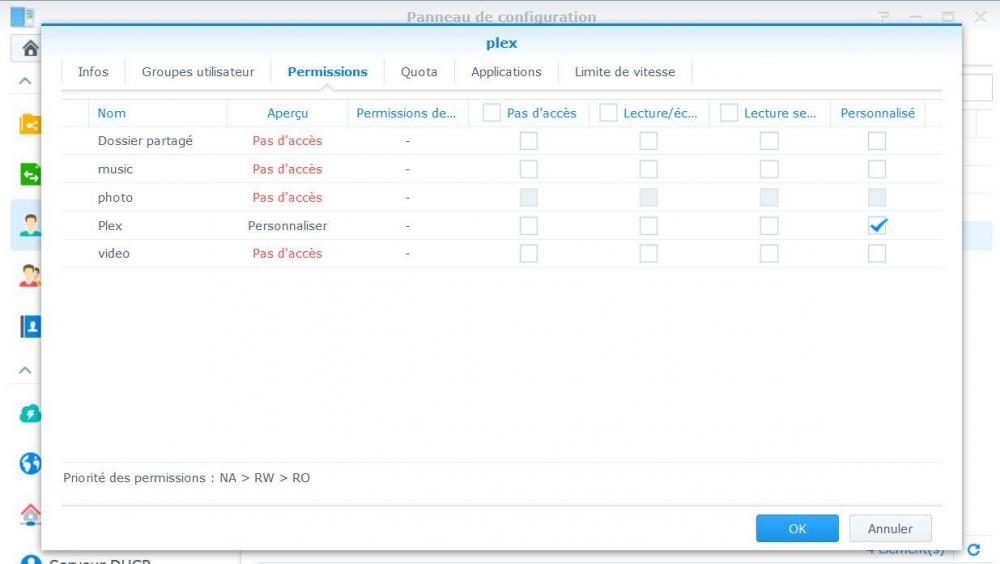Click the refresh icon at bottom right

click(974, 550)
